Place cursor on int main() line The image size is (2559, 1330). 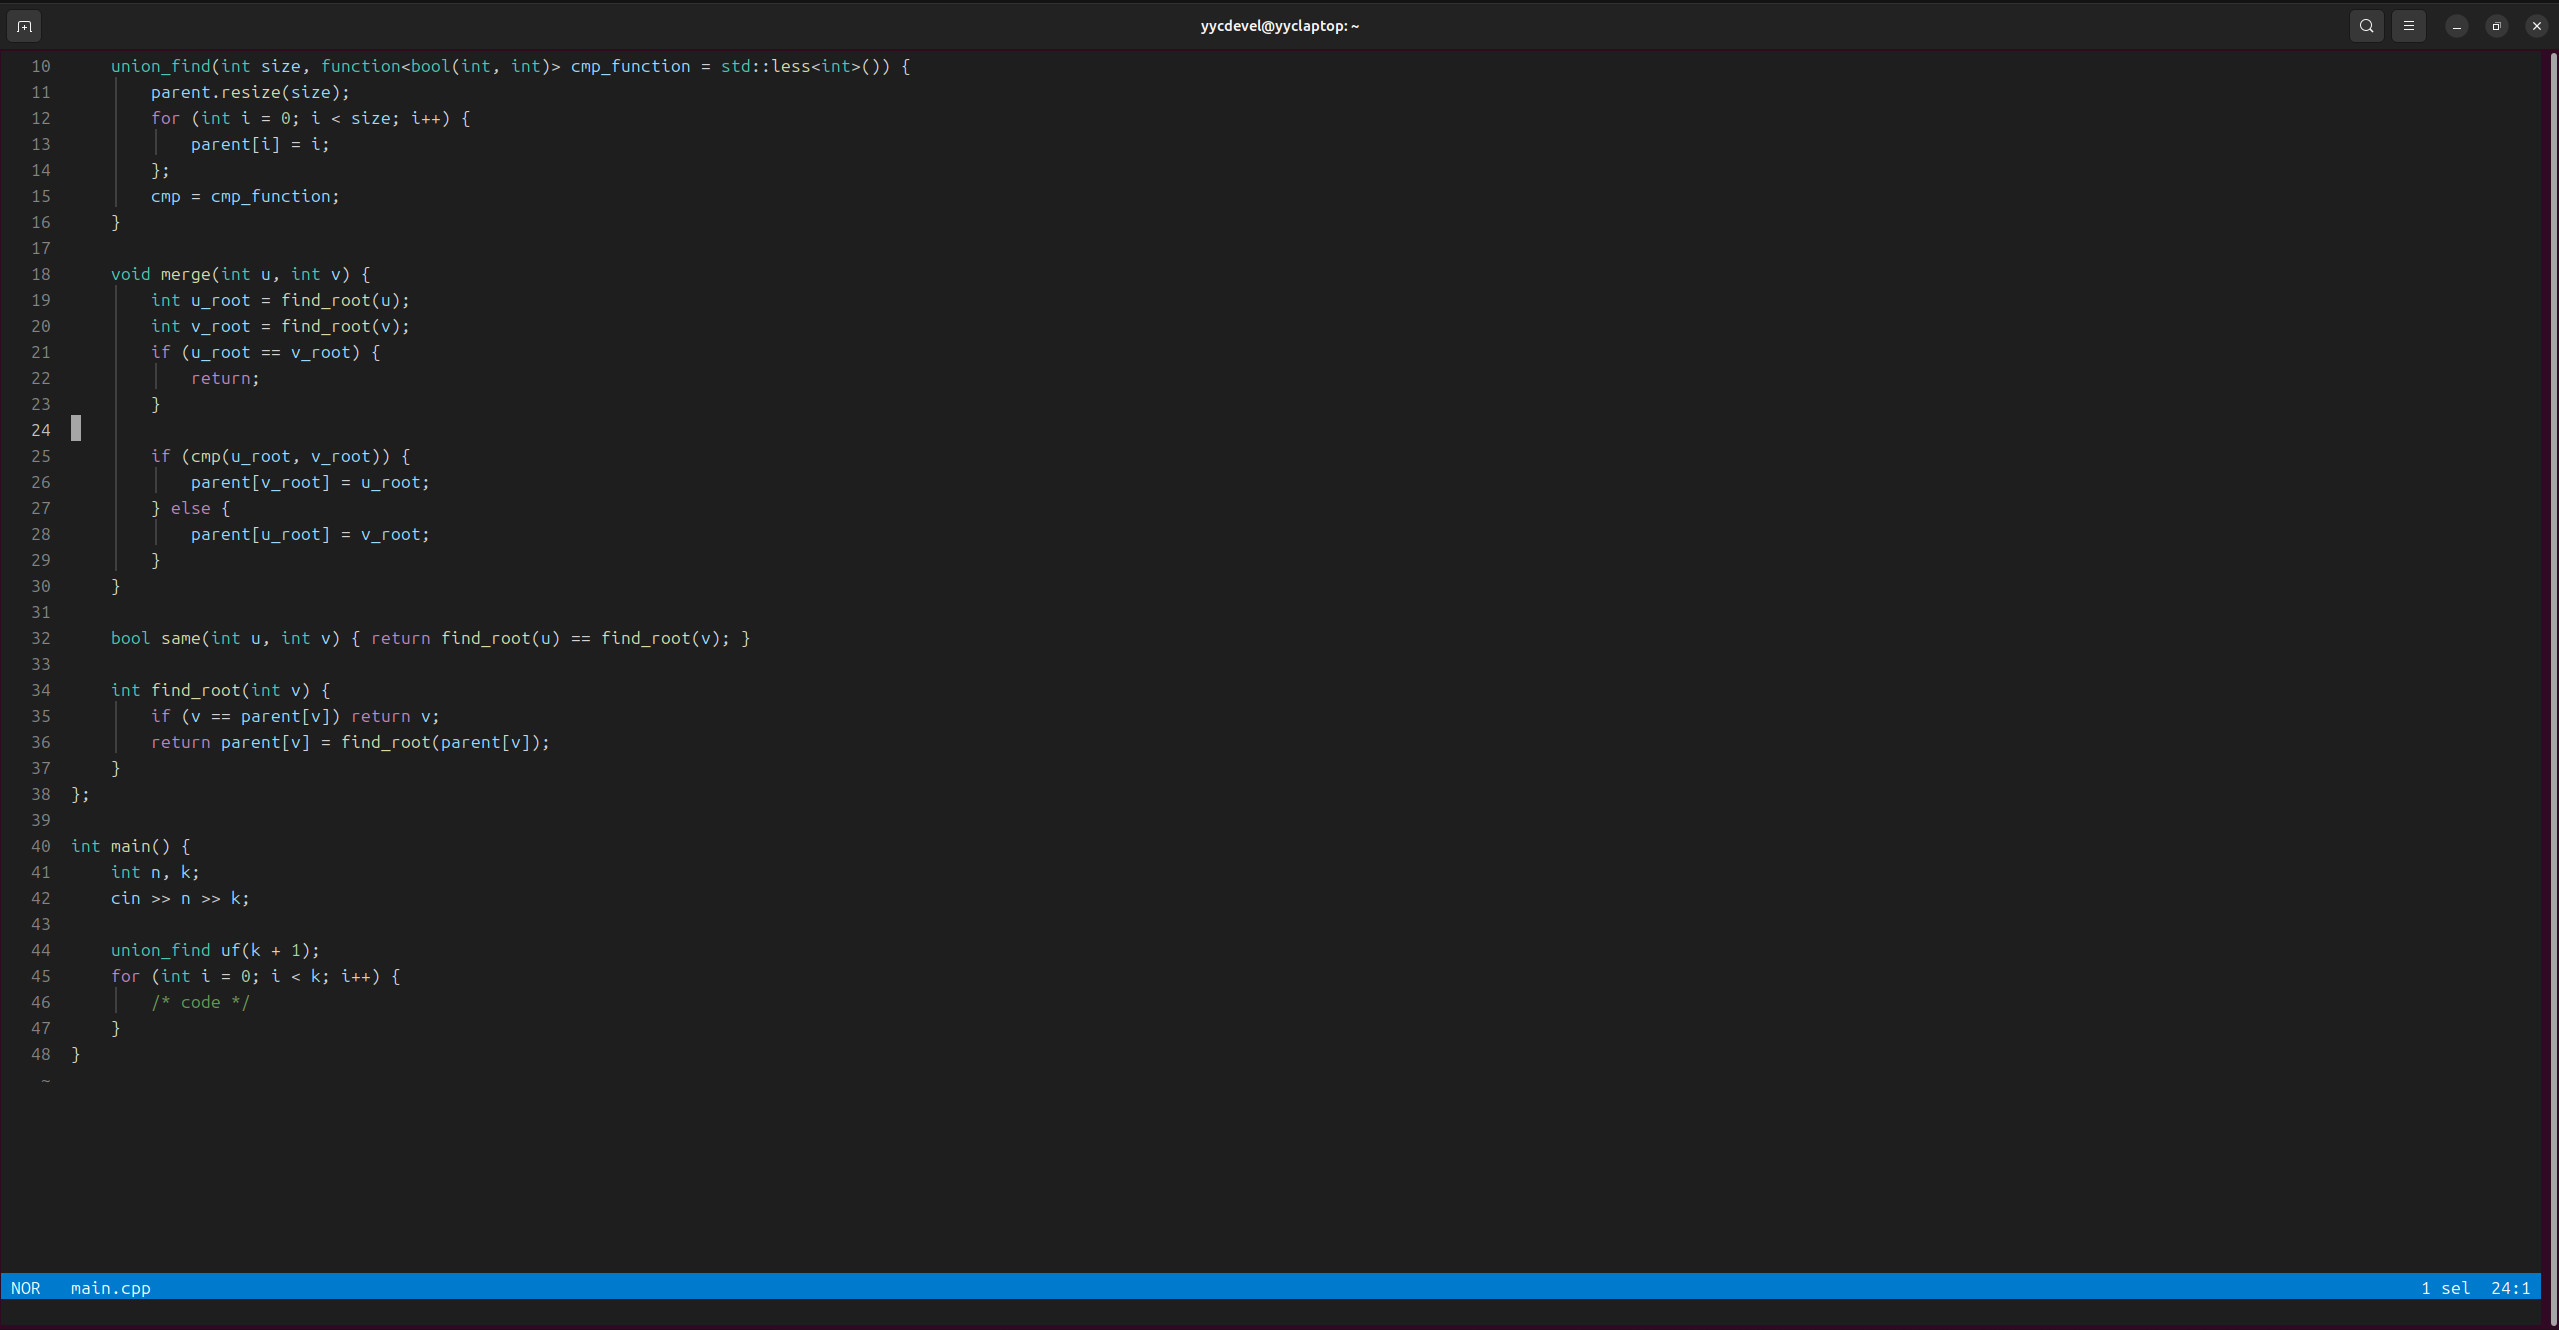(130, 846)
